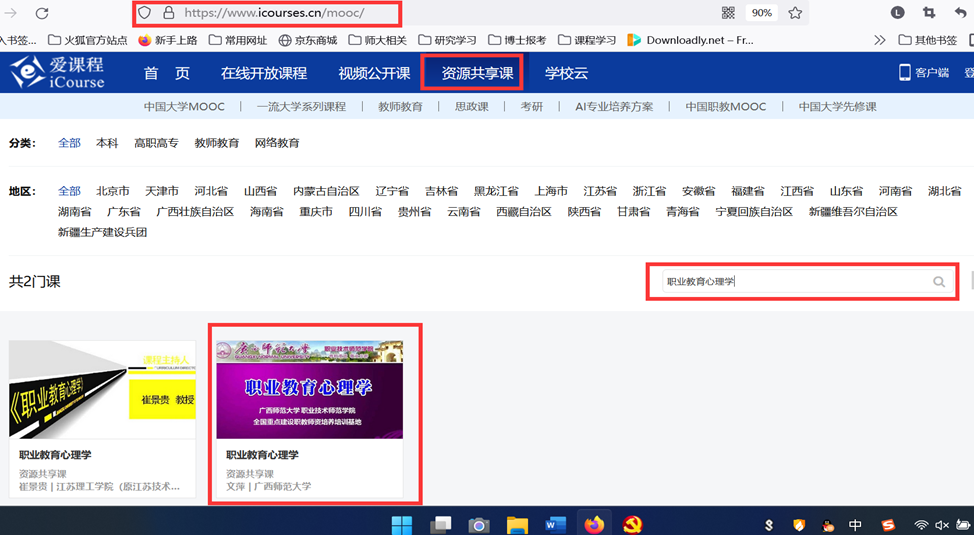Open 文萍 course title 职业教育心理学

pyautogui.click(x=262, y=455)
